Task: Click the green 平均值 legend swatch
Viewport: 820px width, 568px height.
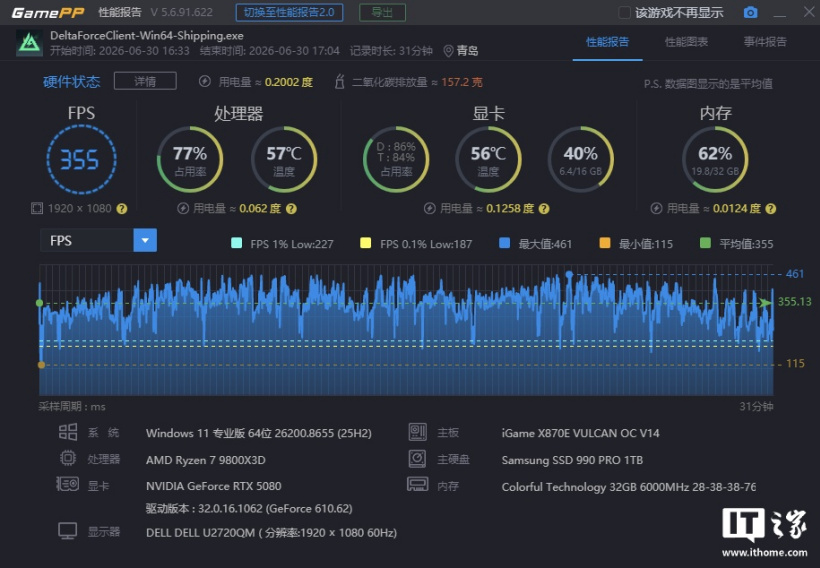Action: click(x=705, y=243)
